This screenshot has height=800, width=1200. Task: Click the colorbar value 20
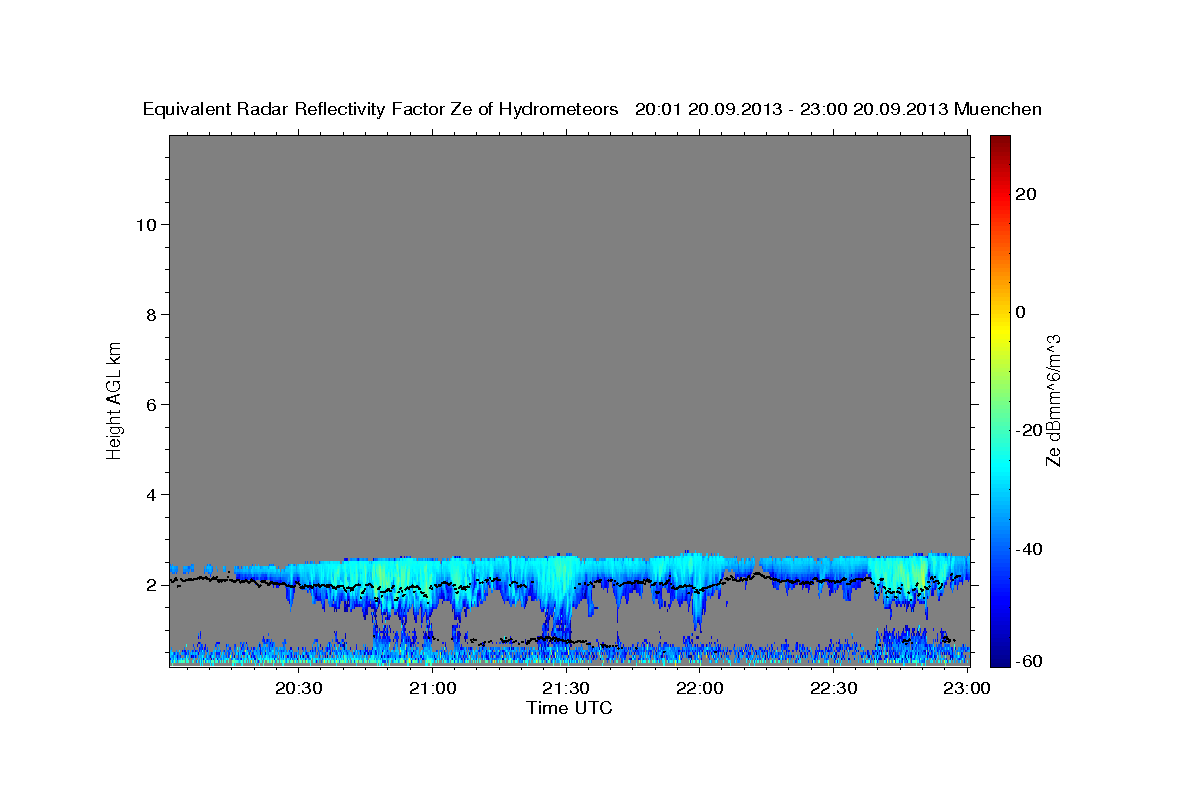tap(1028, 194)
